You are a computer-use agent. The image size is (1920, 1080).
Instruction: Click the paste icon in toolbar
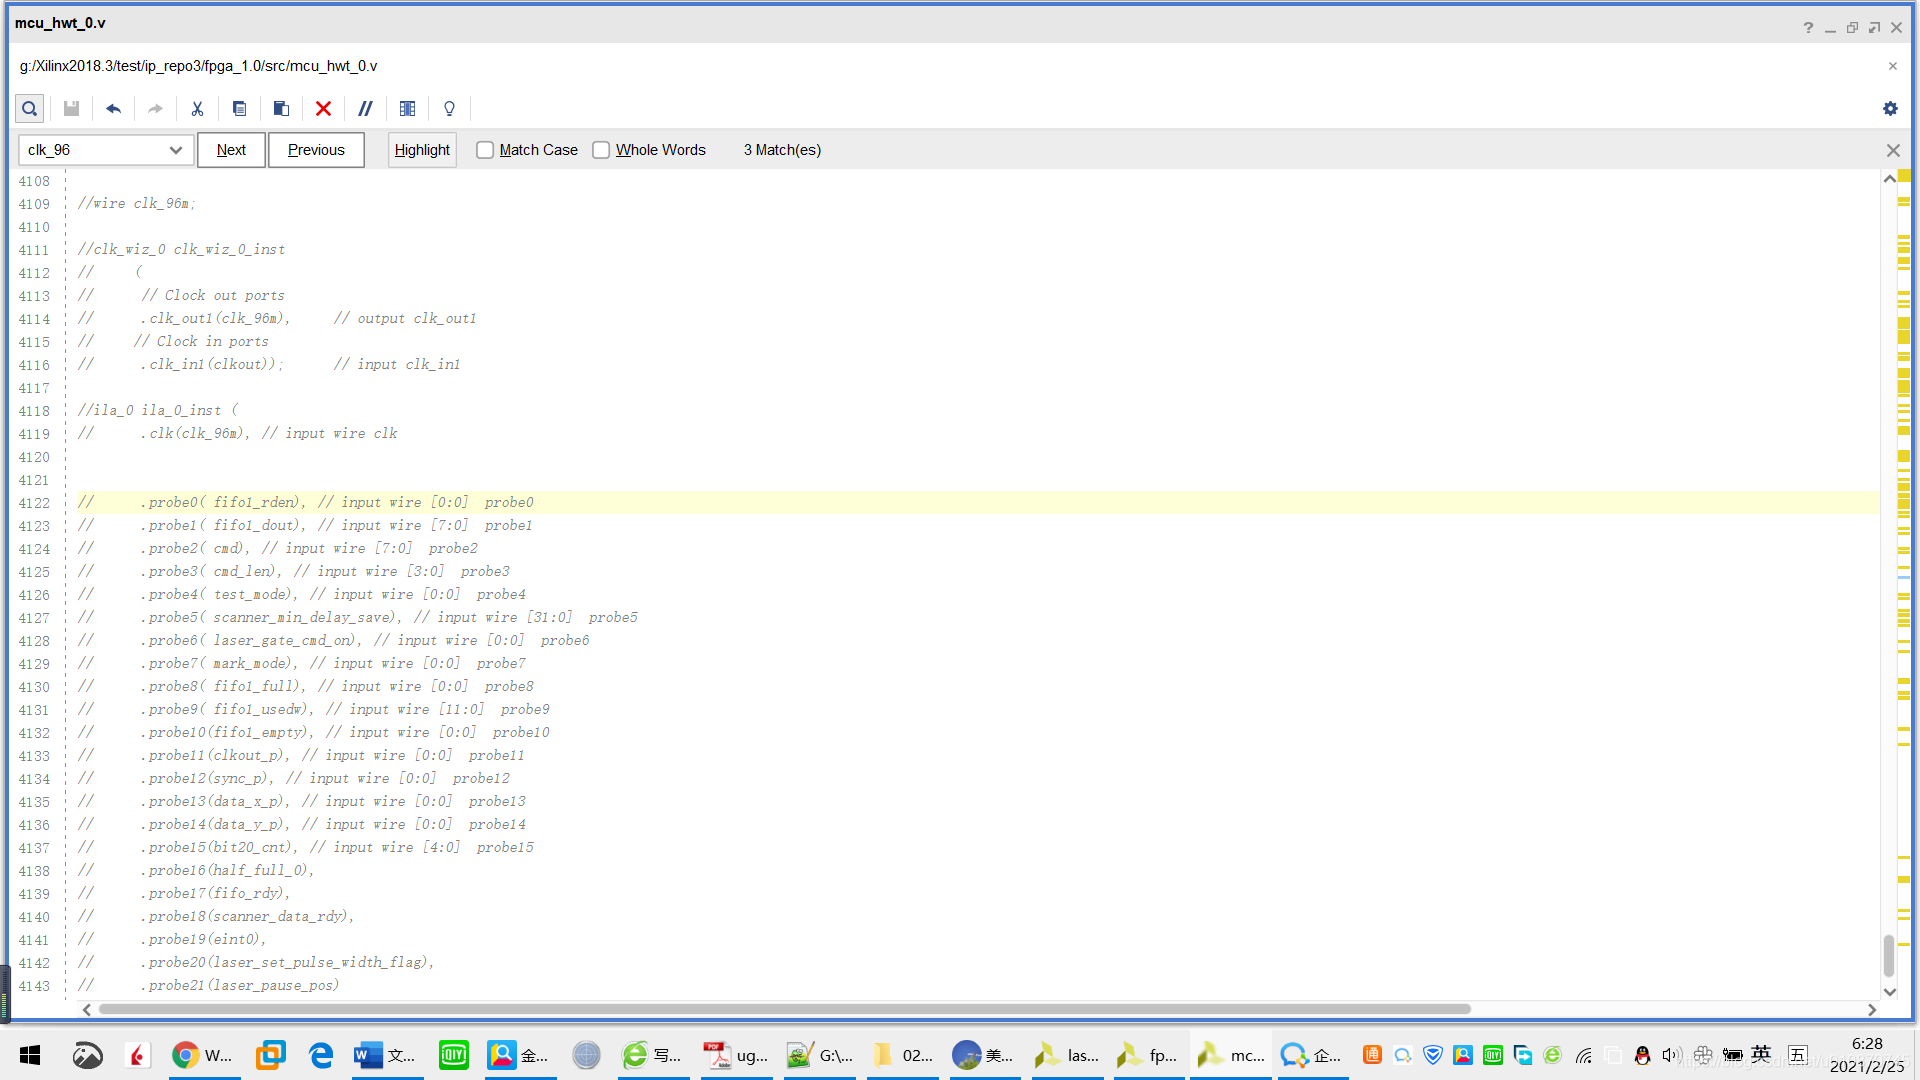click(281, 109)
